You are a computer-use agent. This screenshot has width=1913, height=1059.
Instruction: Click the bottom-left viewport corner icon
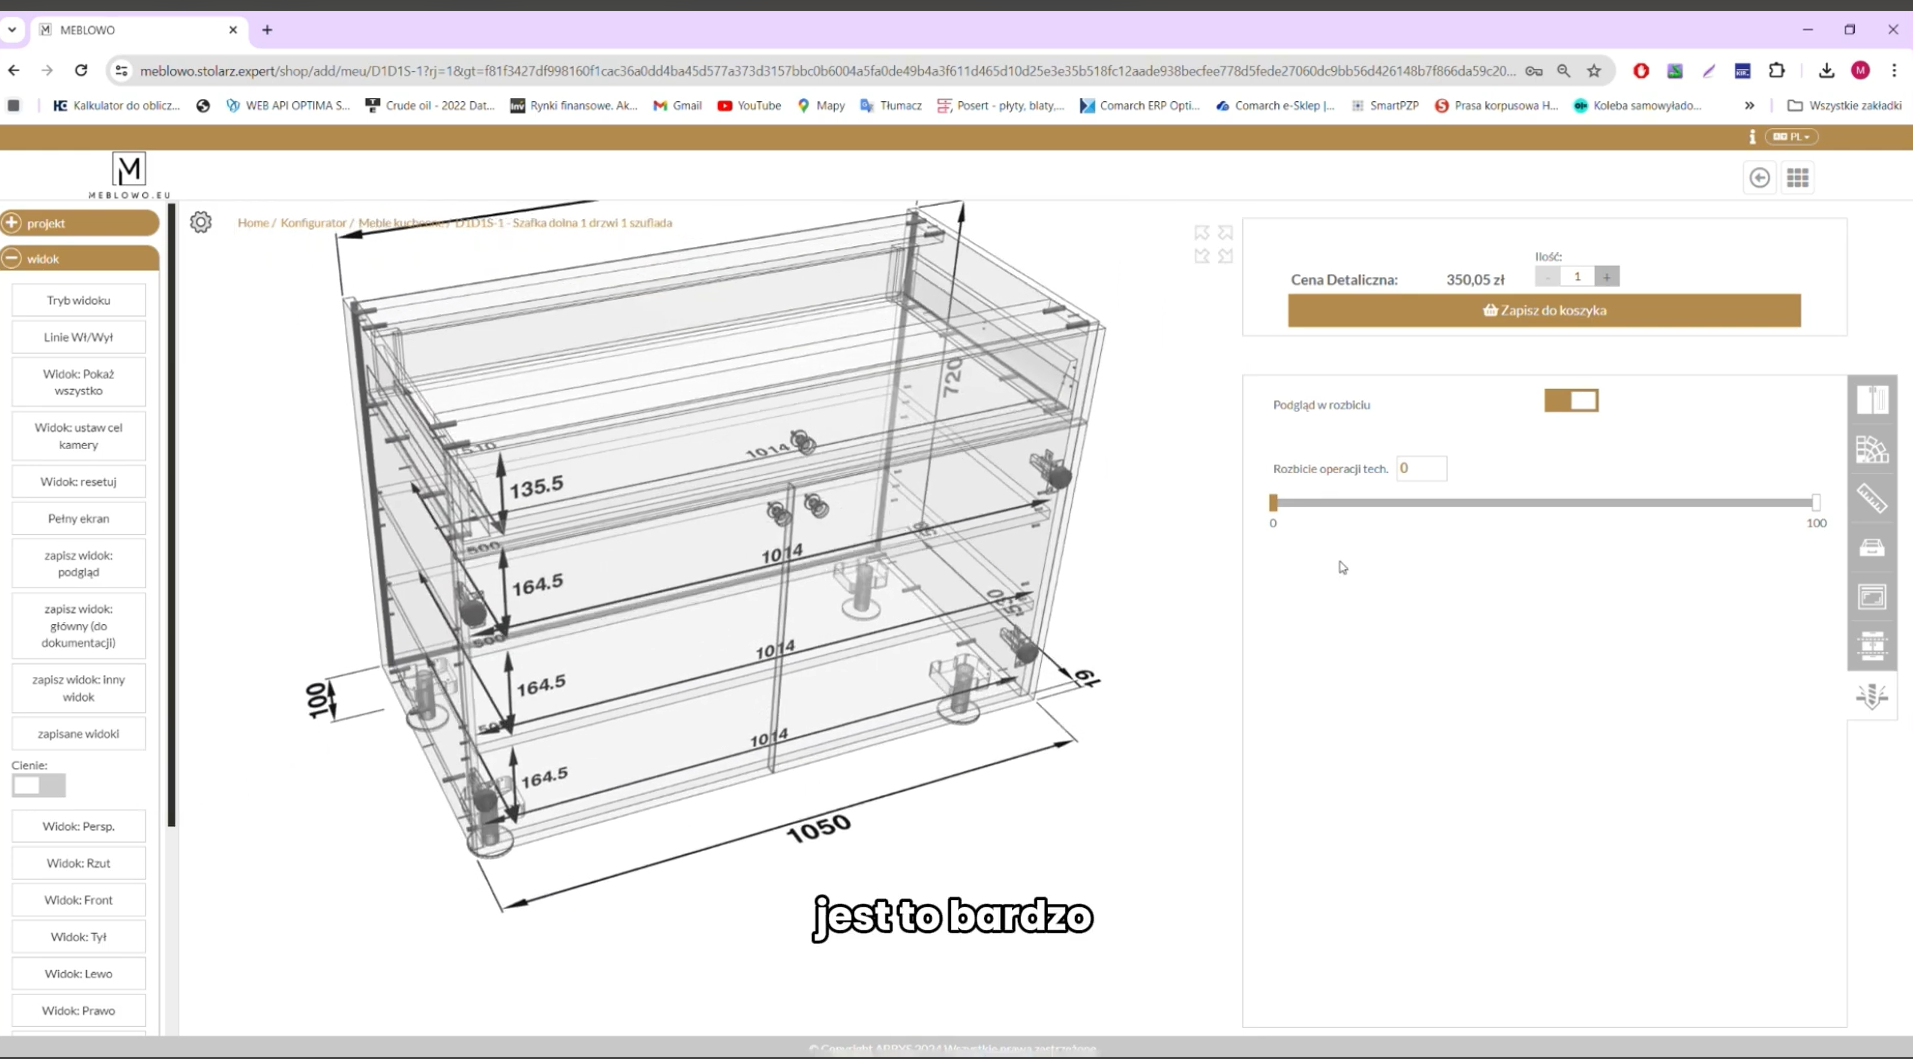point(1201,256)
